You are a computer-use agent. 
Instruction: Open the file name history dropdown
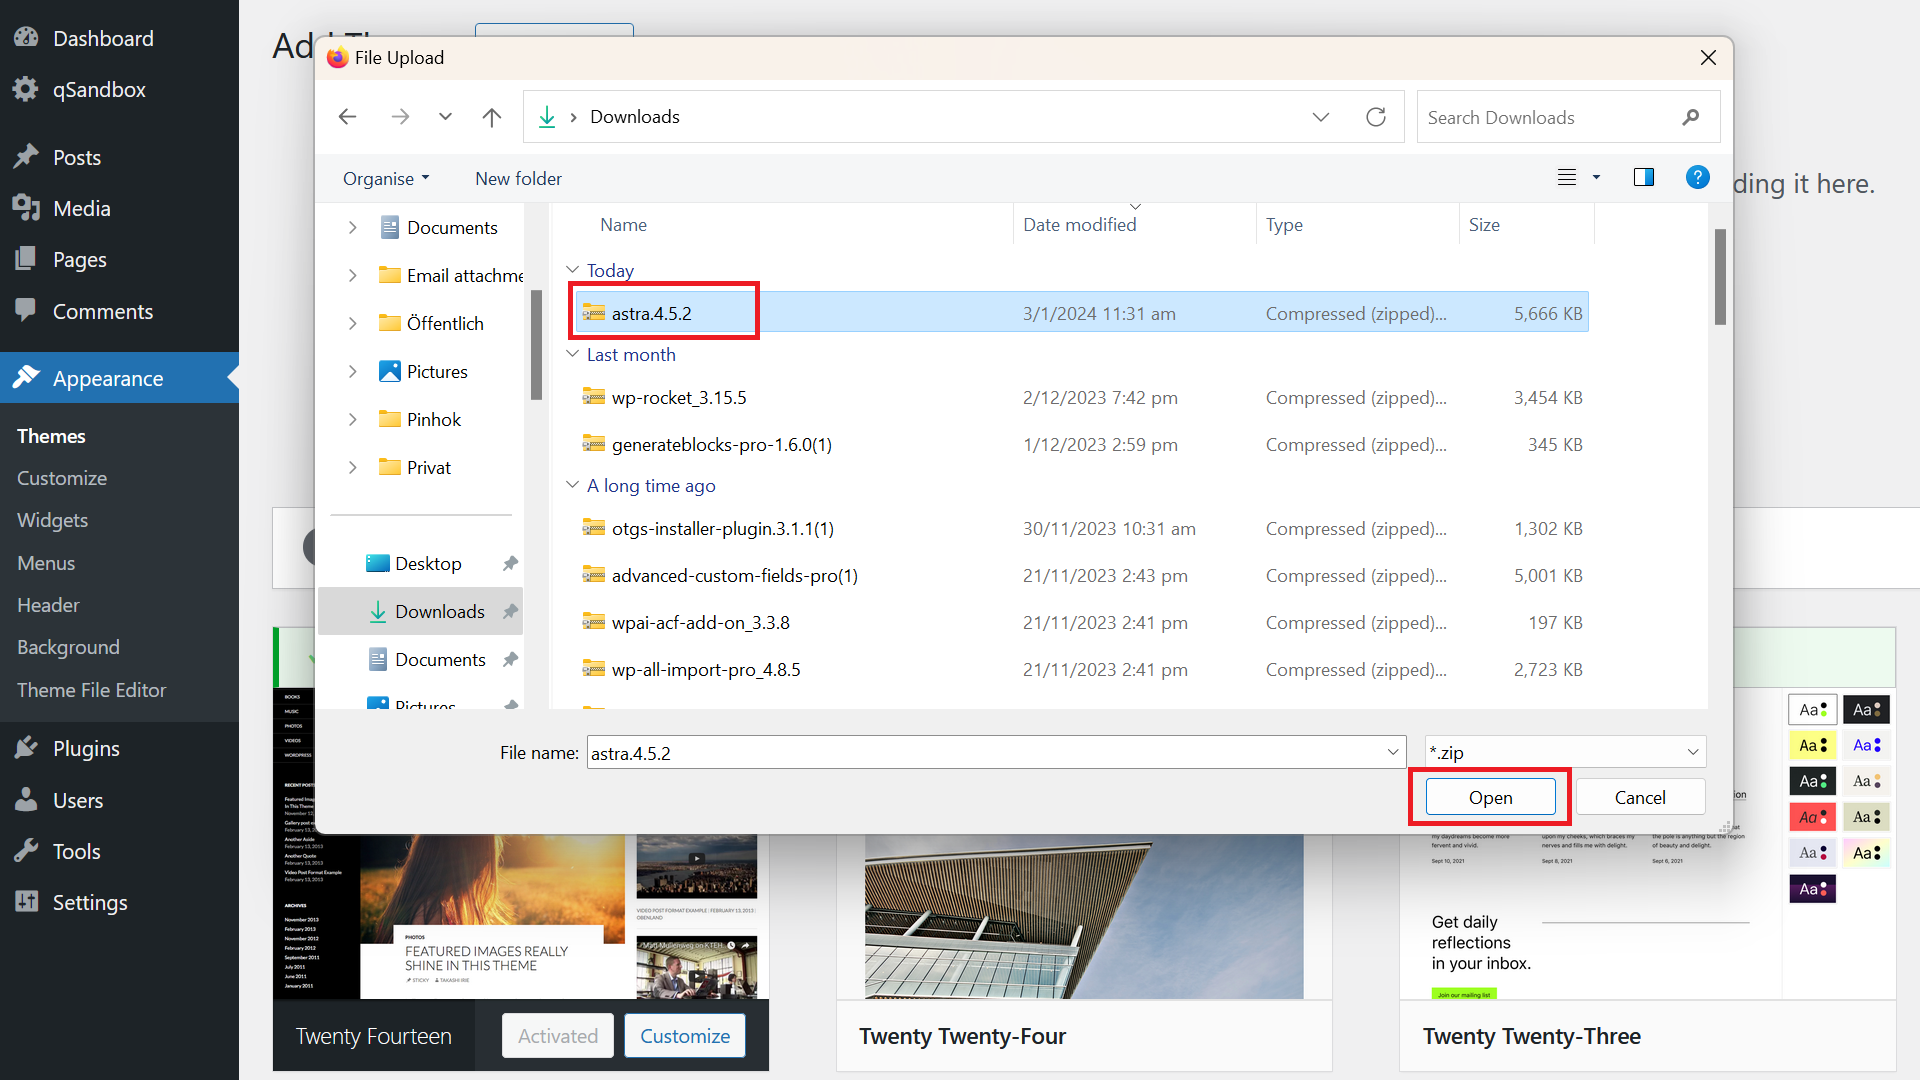(1393, 753)
